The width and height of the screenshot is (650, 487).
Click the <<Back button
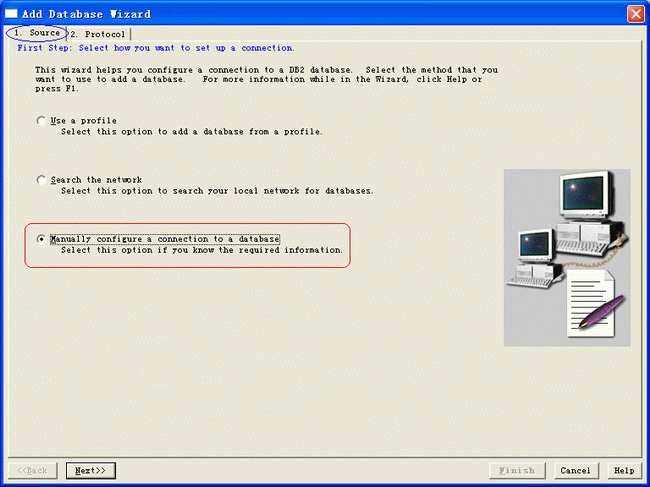click(33, 470)
